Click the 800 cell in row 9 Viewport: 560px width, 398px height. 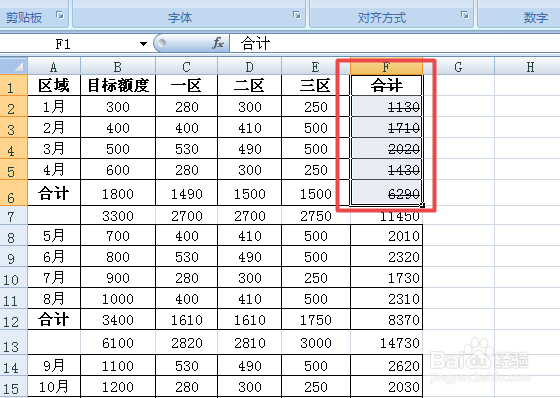point(118,257)
